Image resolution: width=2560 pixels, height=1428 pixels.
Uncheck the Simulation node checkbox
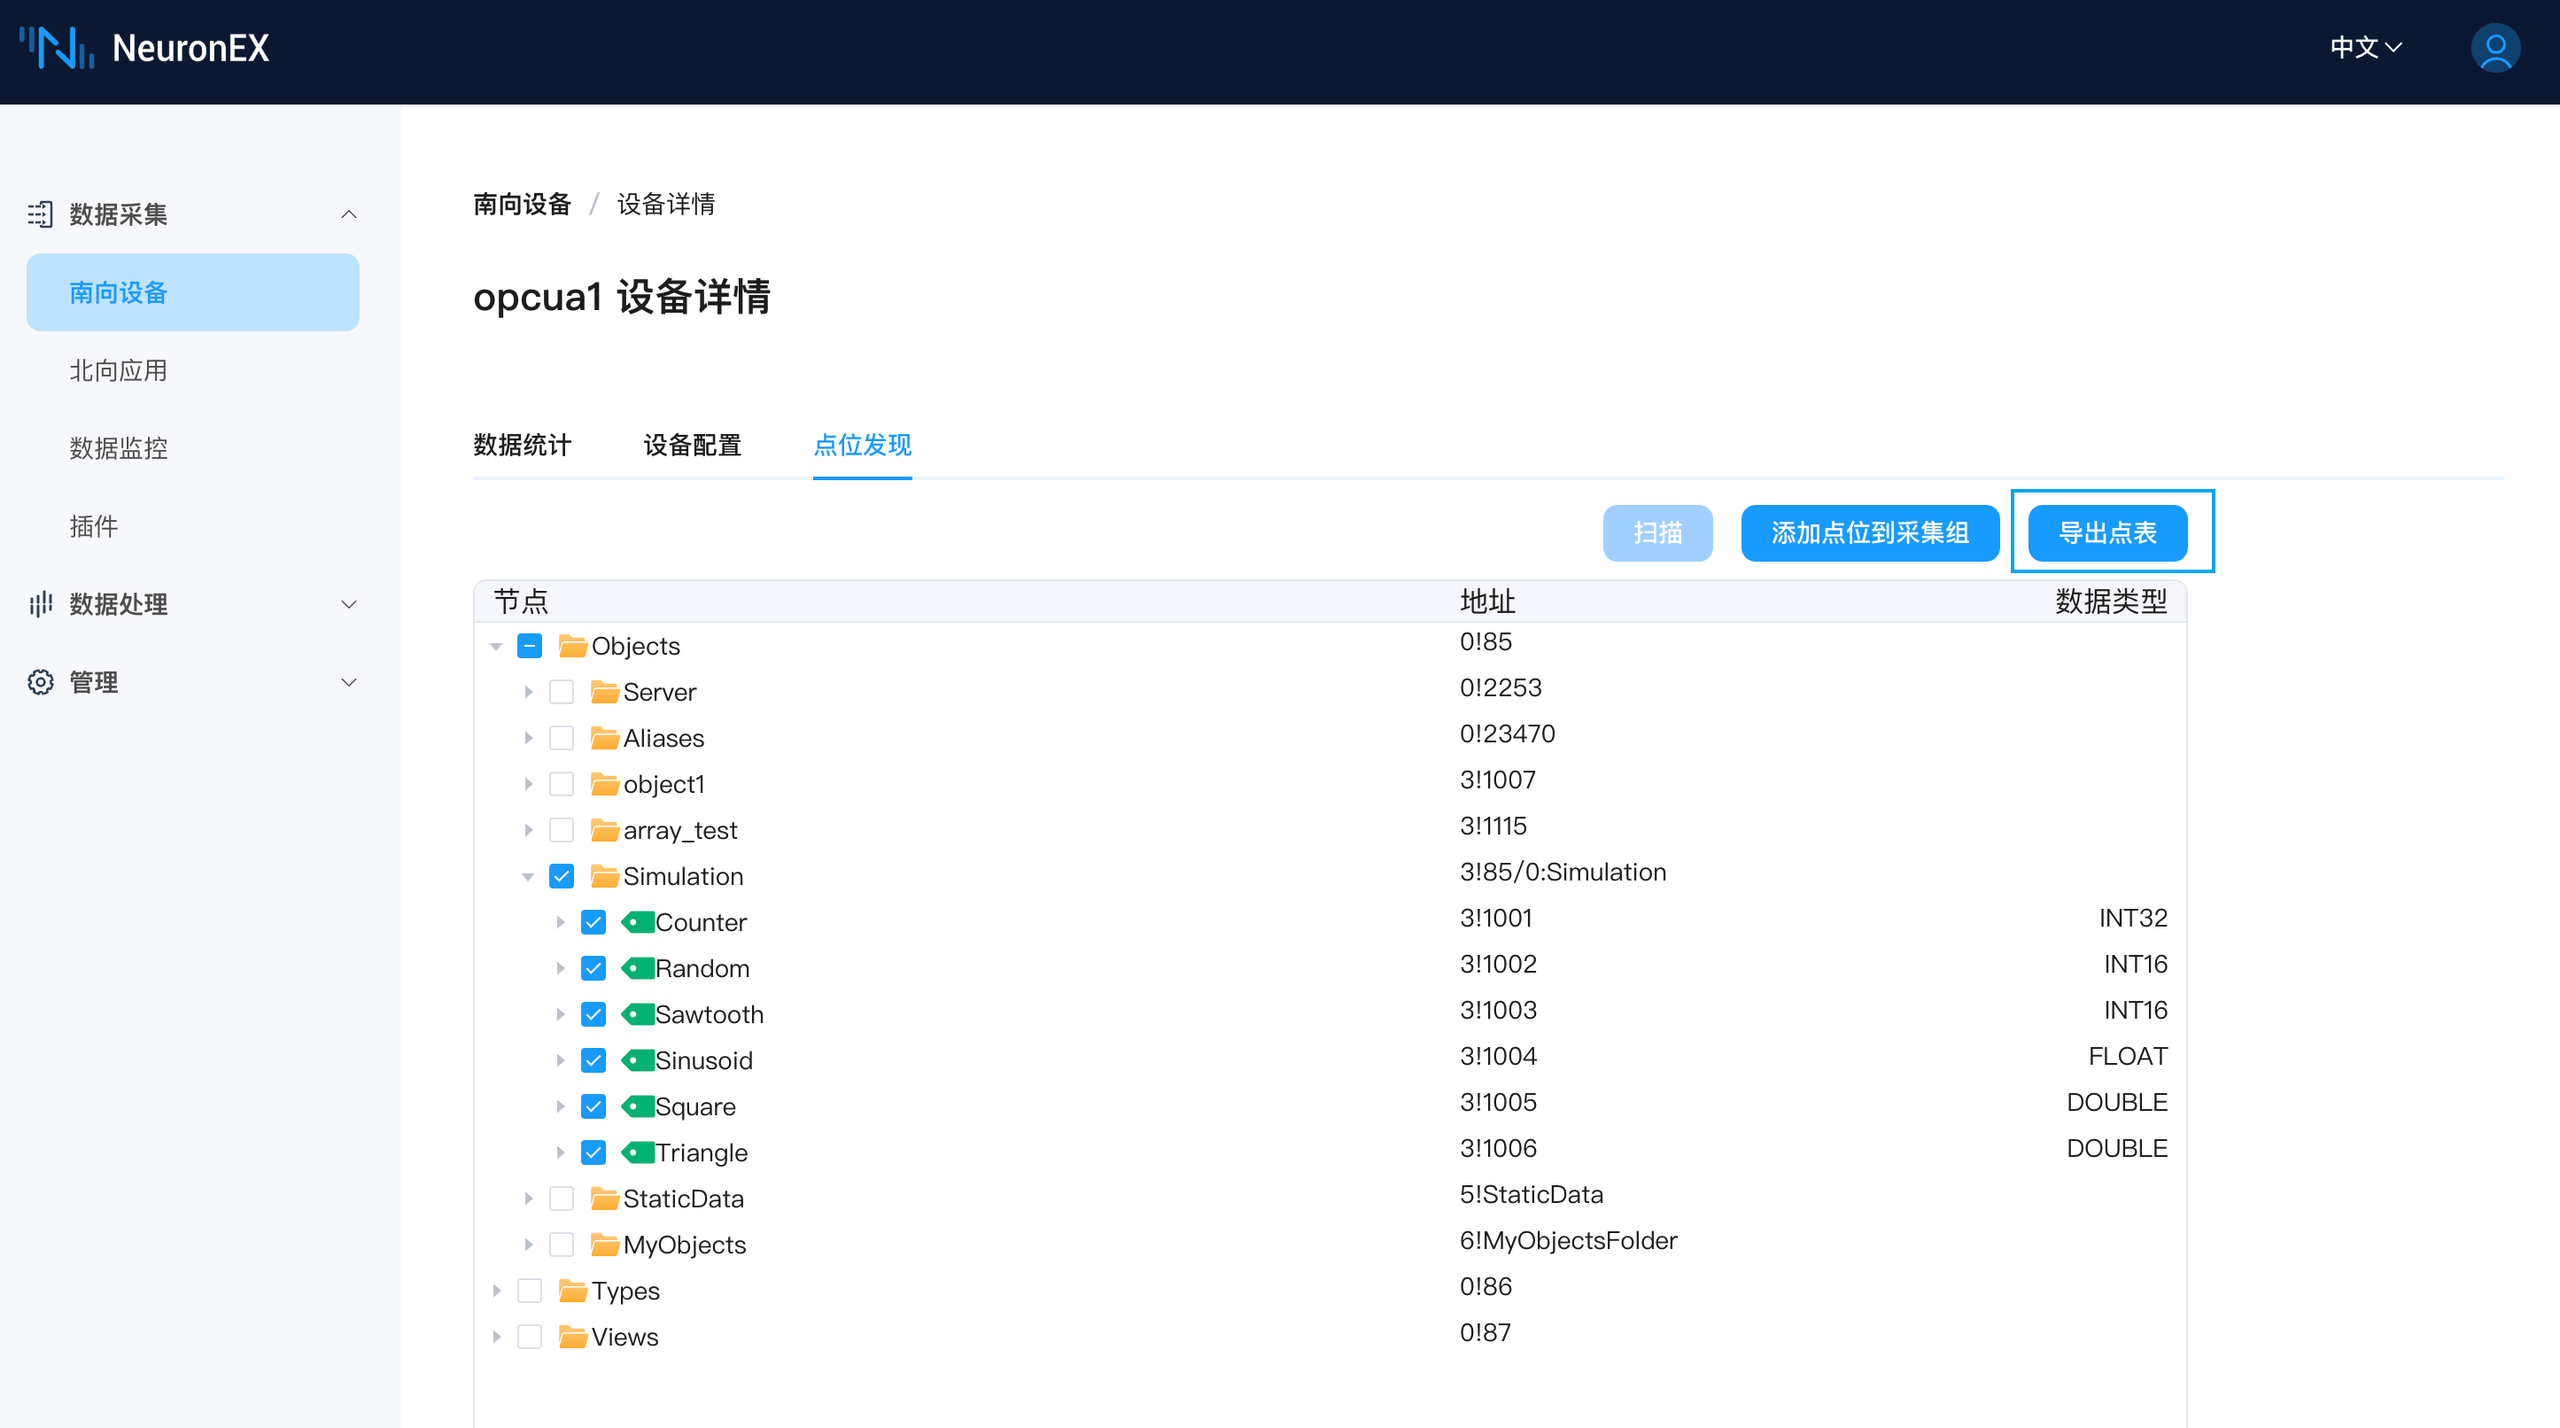pos(562,875)
